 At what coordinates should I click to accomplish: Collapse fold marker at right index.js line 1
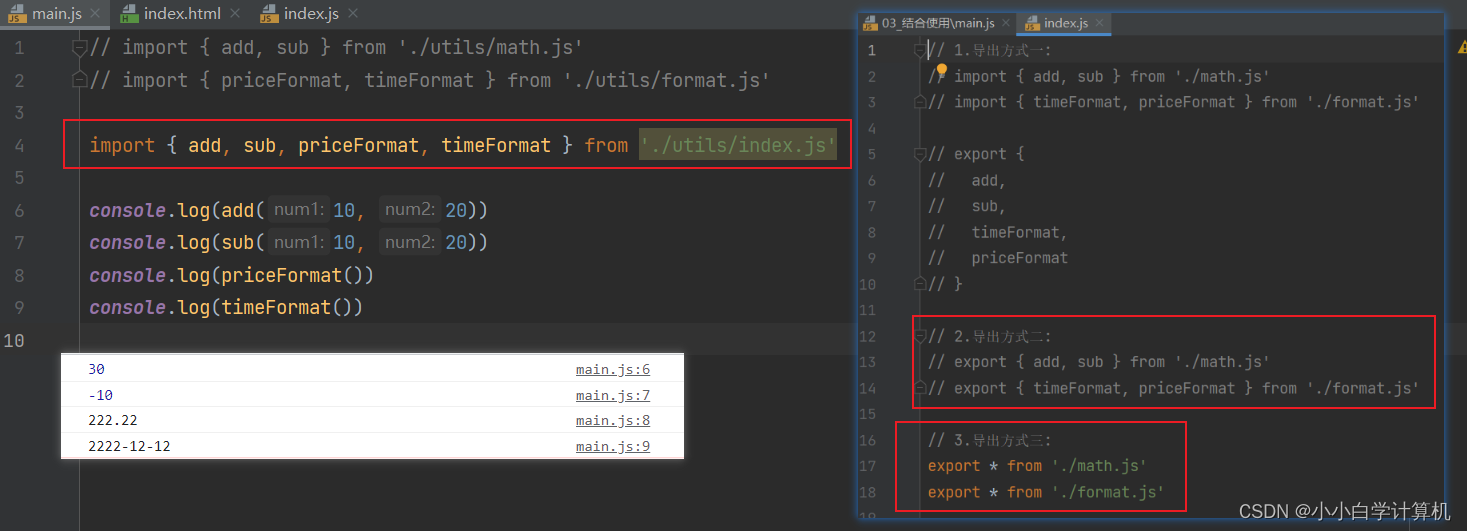pyautogui.click(x=921, y=50)
